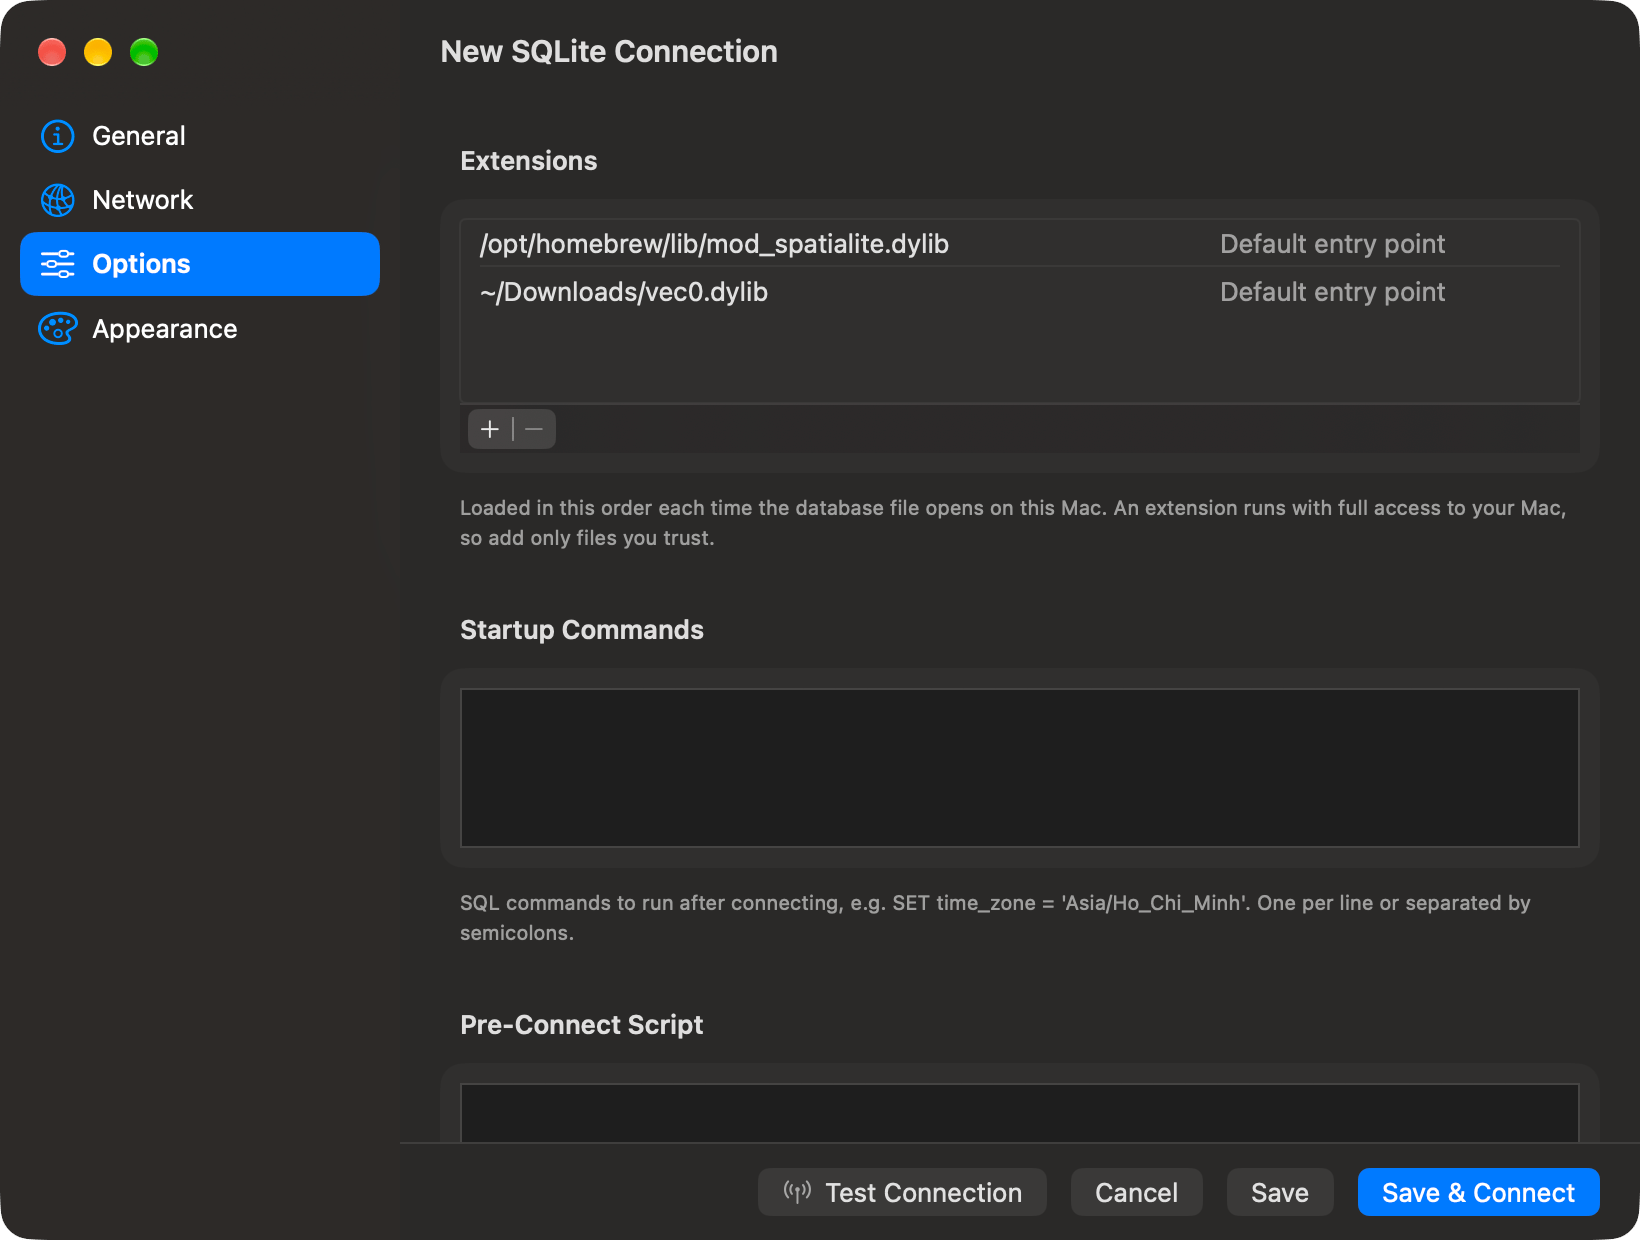Click the Extensions section heading

[528, 161]
